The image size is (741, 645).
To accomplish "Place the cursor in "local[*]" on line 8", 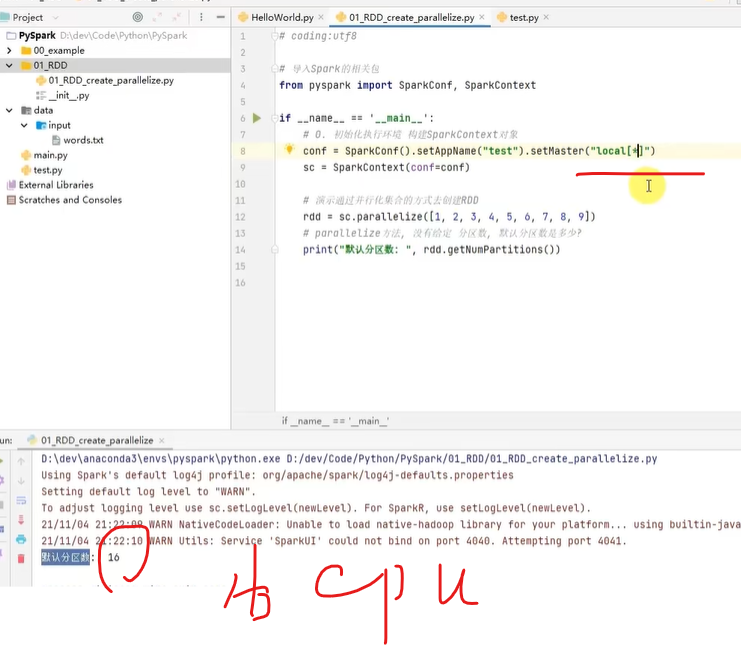I will [x=620, y=151].
